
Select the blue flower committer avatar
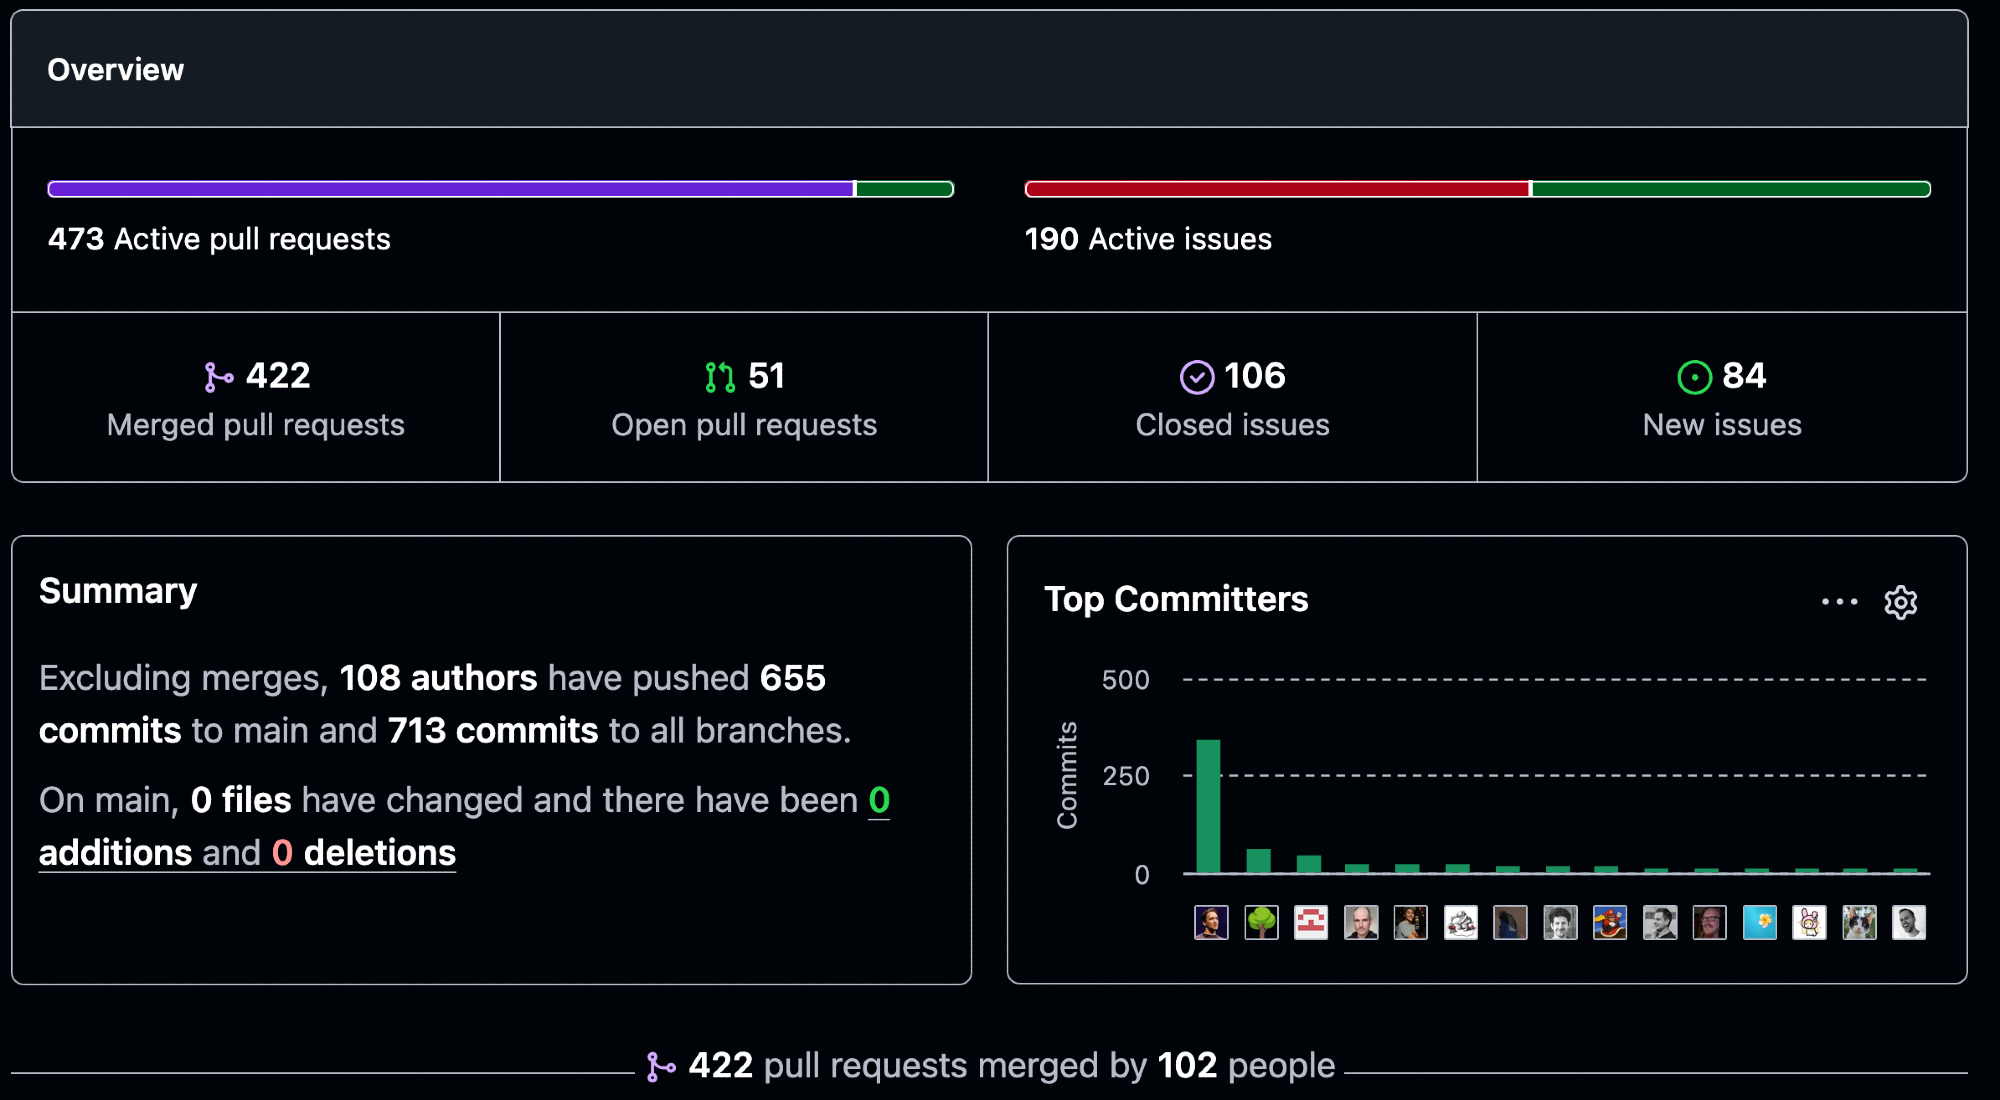(x=1759, y=922)
